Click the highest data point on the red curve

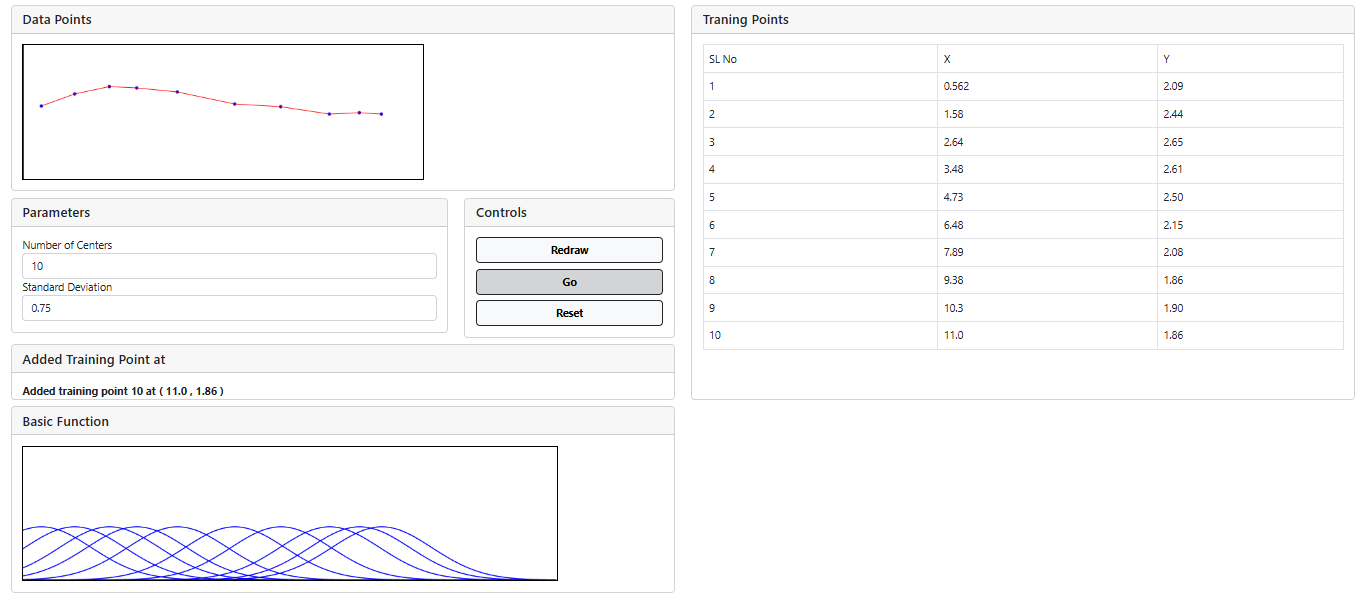(109, 86)
